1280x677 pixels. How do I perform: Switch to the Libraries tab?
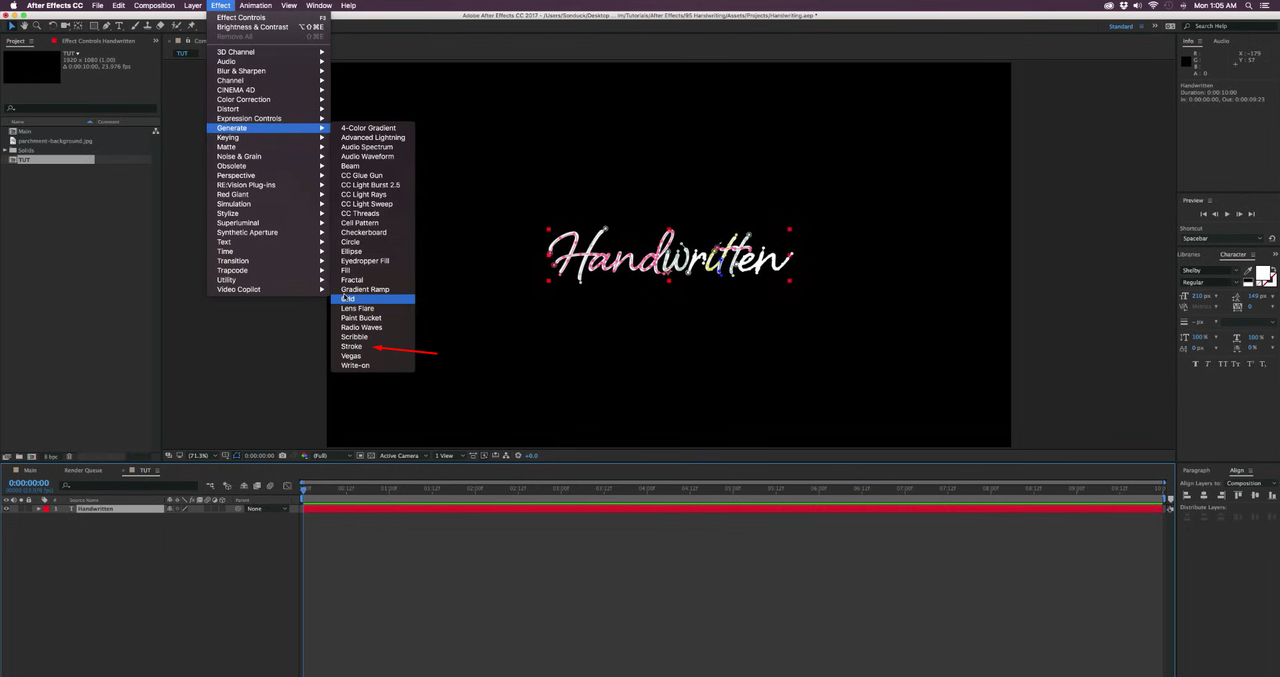tap(1190, 254)
